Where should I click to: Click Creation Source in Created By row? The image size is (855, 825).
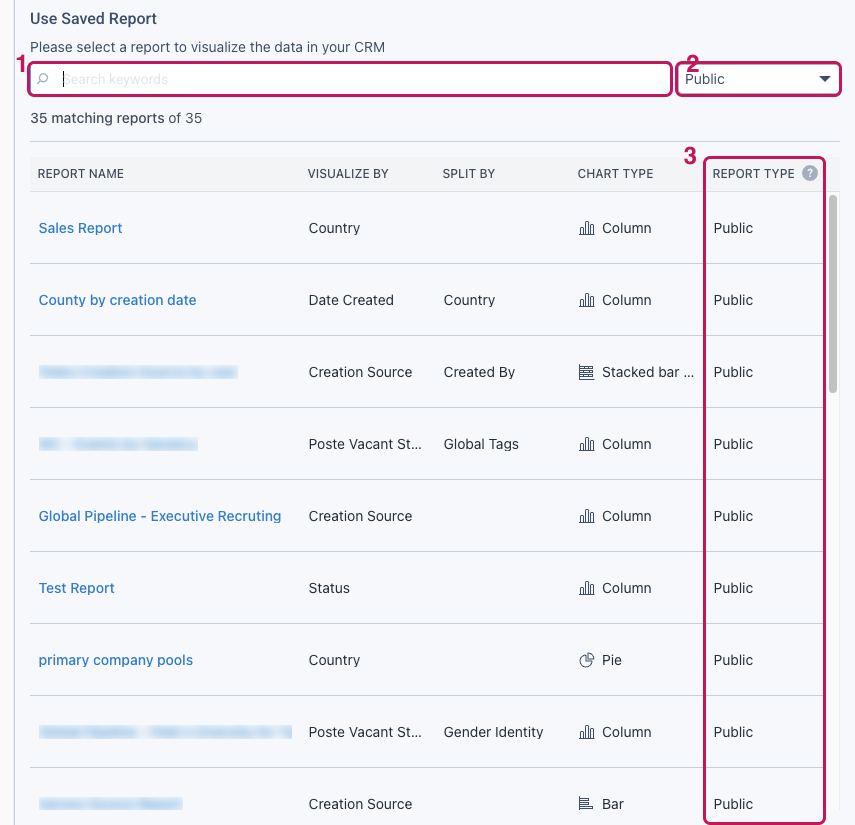tap(360, 372)
